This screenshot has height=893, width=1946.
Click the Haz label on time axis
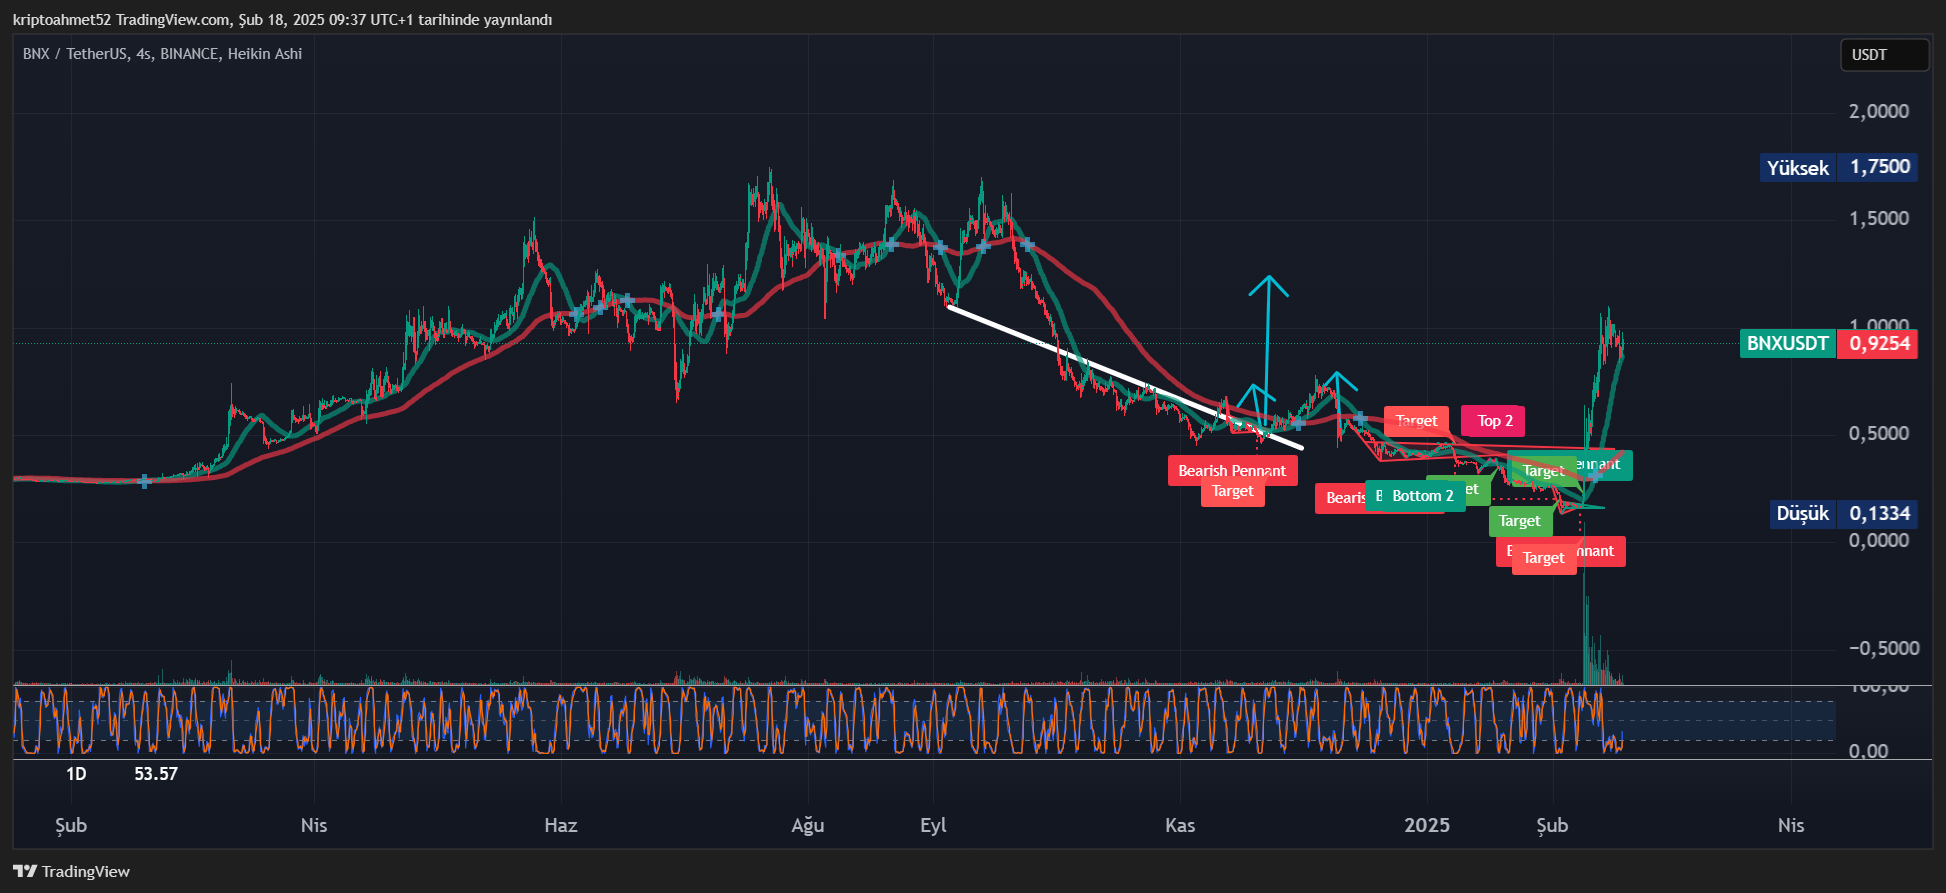(560, 825)
